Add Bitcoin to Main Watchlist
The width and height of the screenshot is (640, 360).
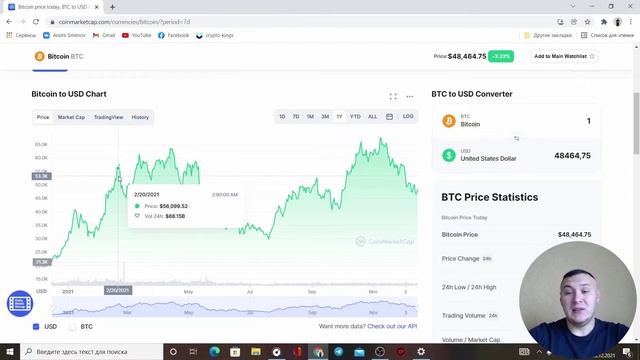(564, 56)
